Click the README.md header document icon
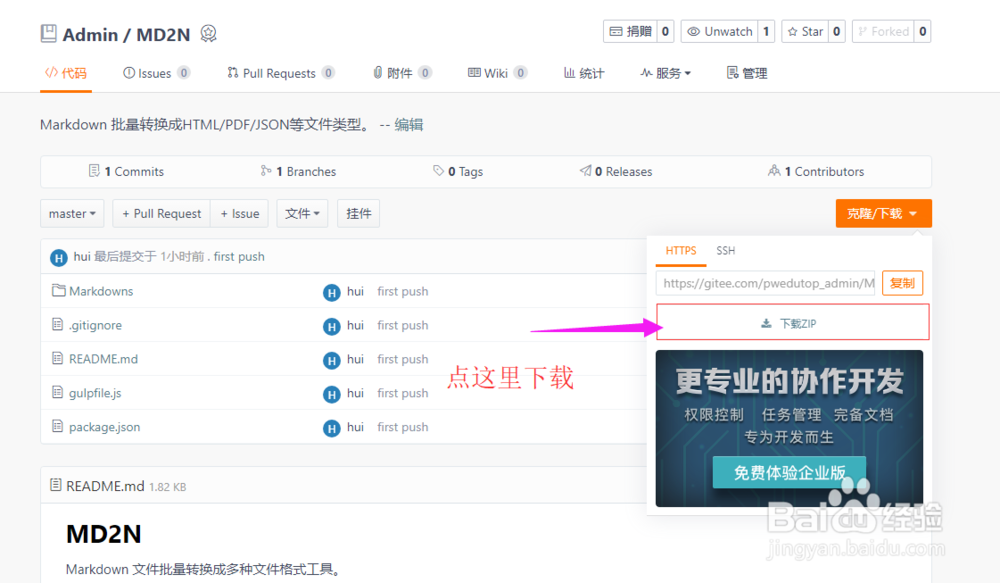 55,485
